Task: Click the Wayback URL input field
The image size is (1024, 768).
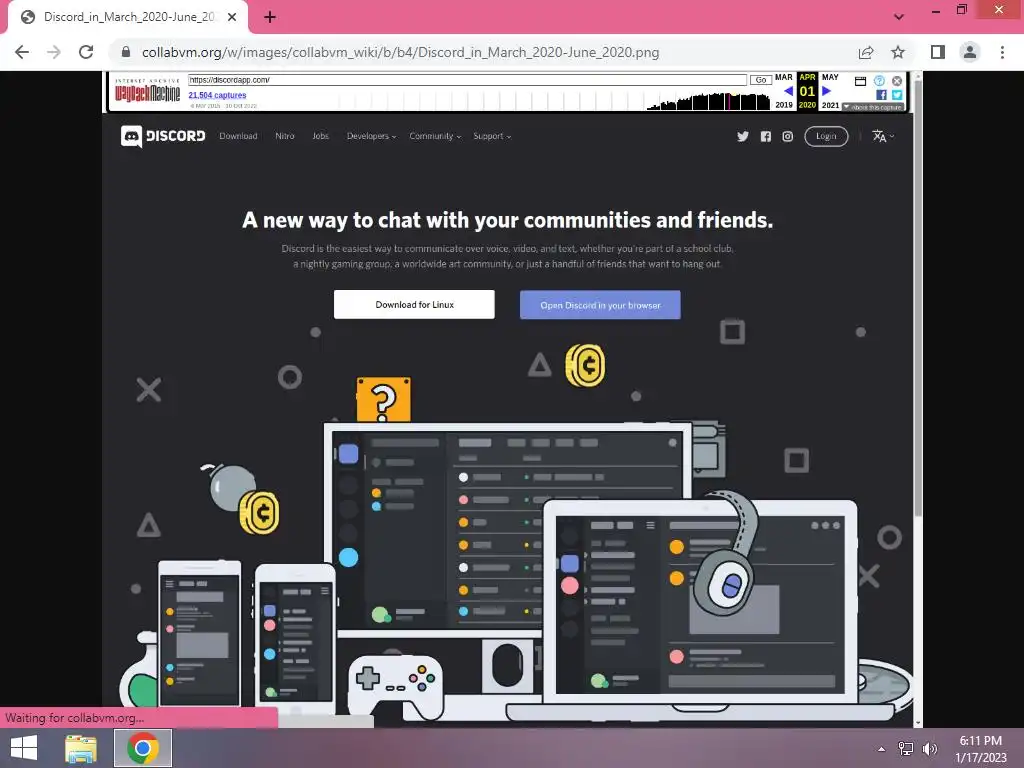Action: pyautogui.click(x=467, y=80)
